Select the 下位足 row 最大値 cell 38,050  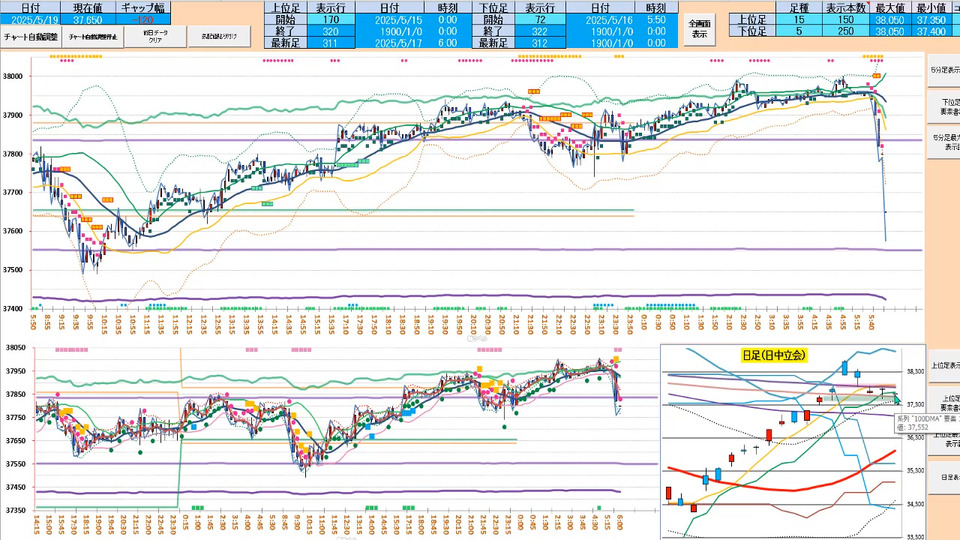tap(890, 31)
